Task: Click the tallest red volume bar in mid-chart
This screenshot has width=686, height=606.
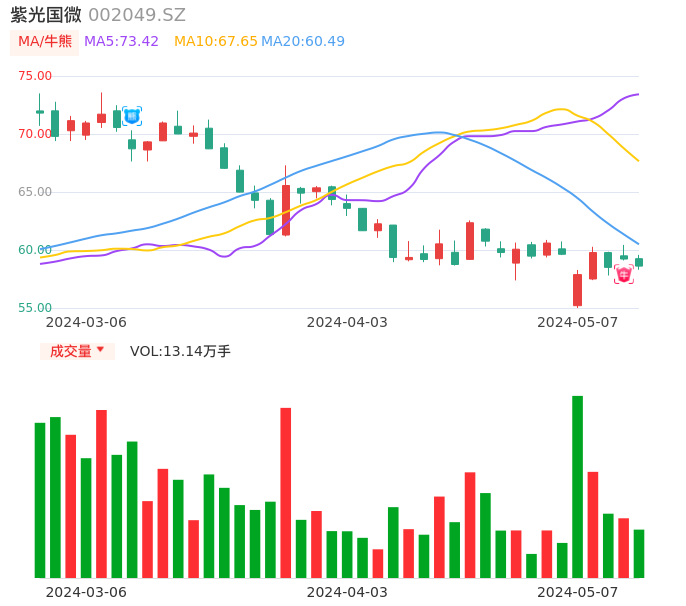Action: pyautogui.click(x=285, y=492)
